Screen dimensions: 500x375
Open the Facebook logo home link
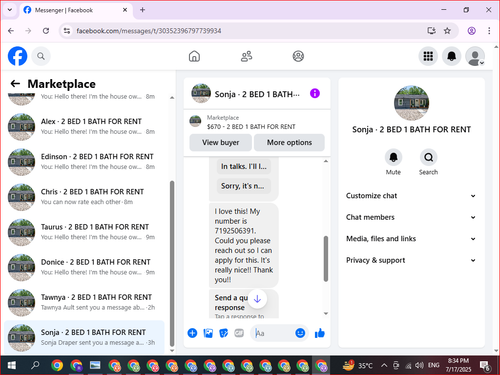pos(17,56)
